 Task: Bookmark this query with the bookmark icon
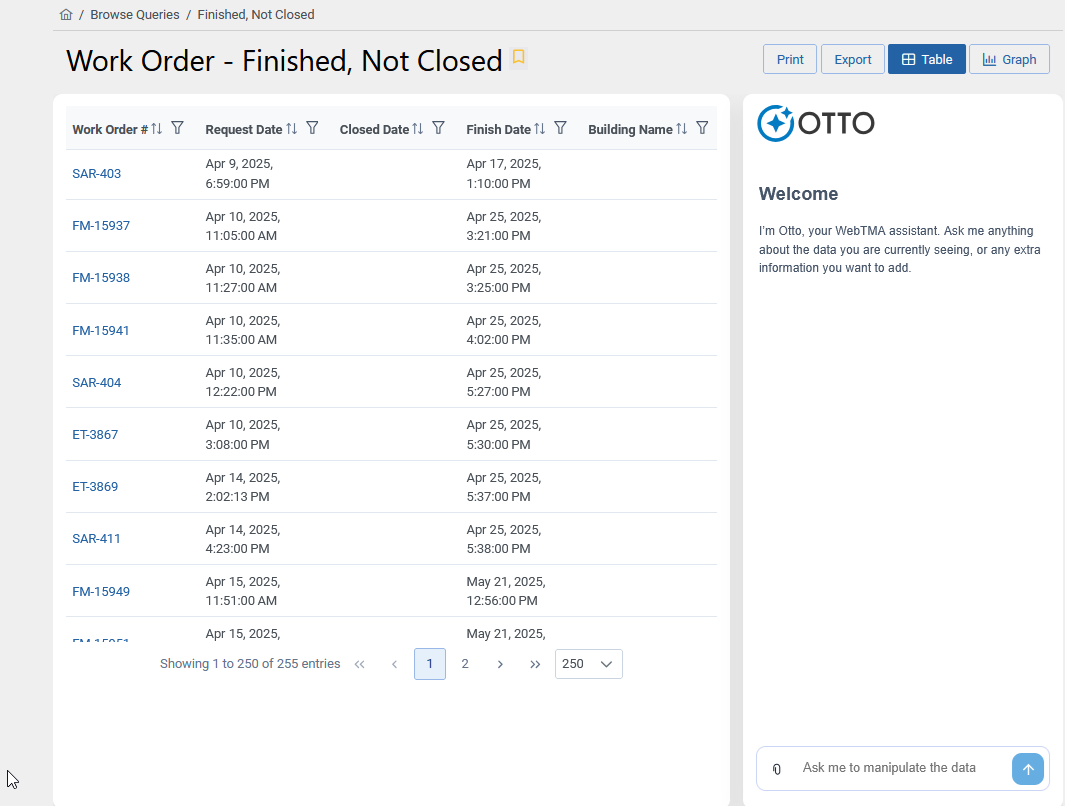[x=518, y=58]
